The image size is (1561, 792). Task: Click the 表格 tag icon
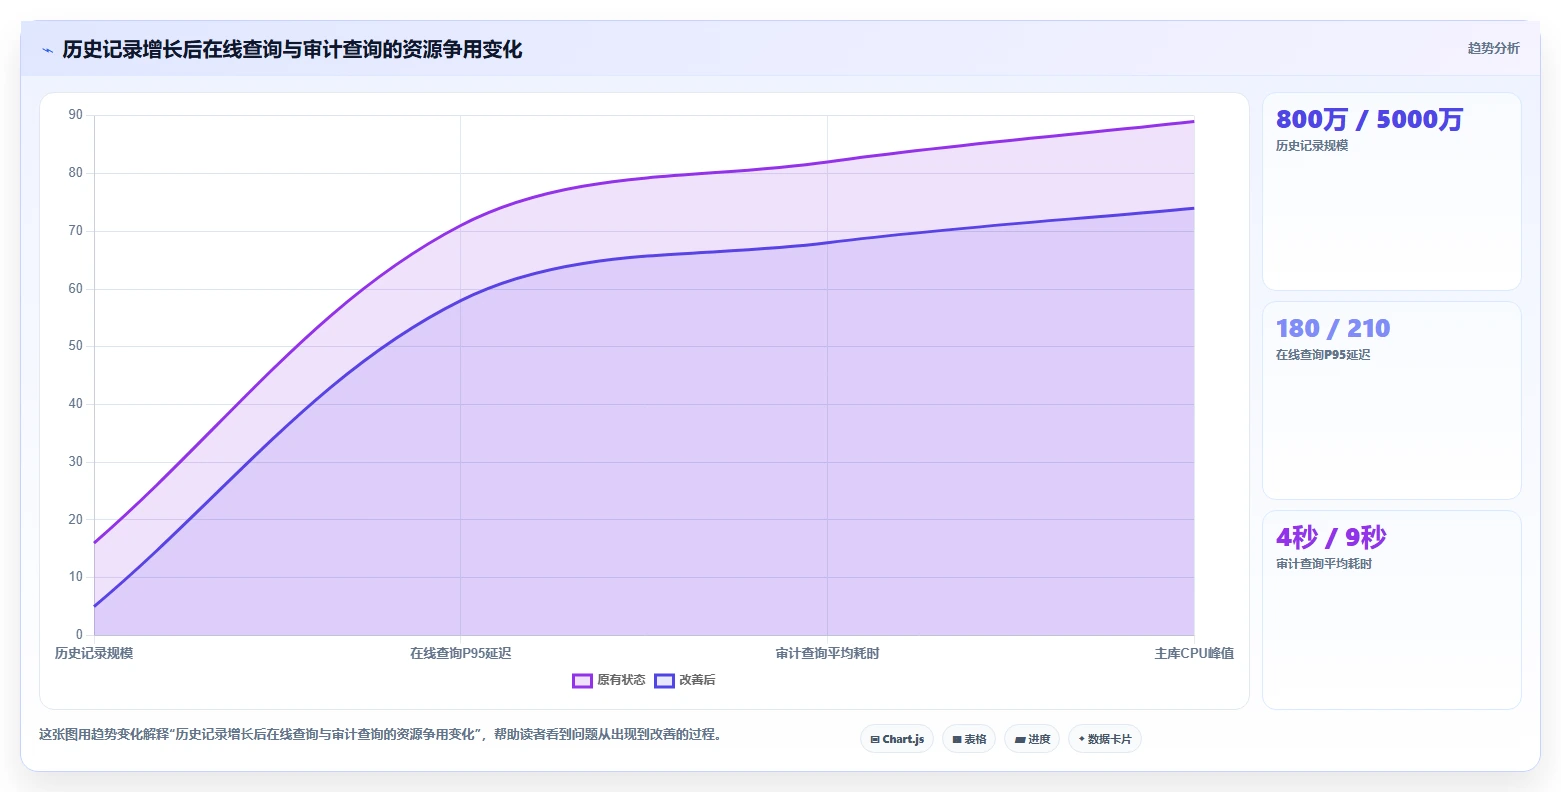(957, 740)
